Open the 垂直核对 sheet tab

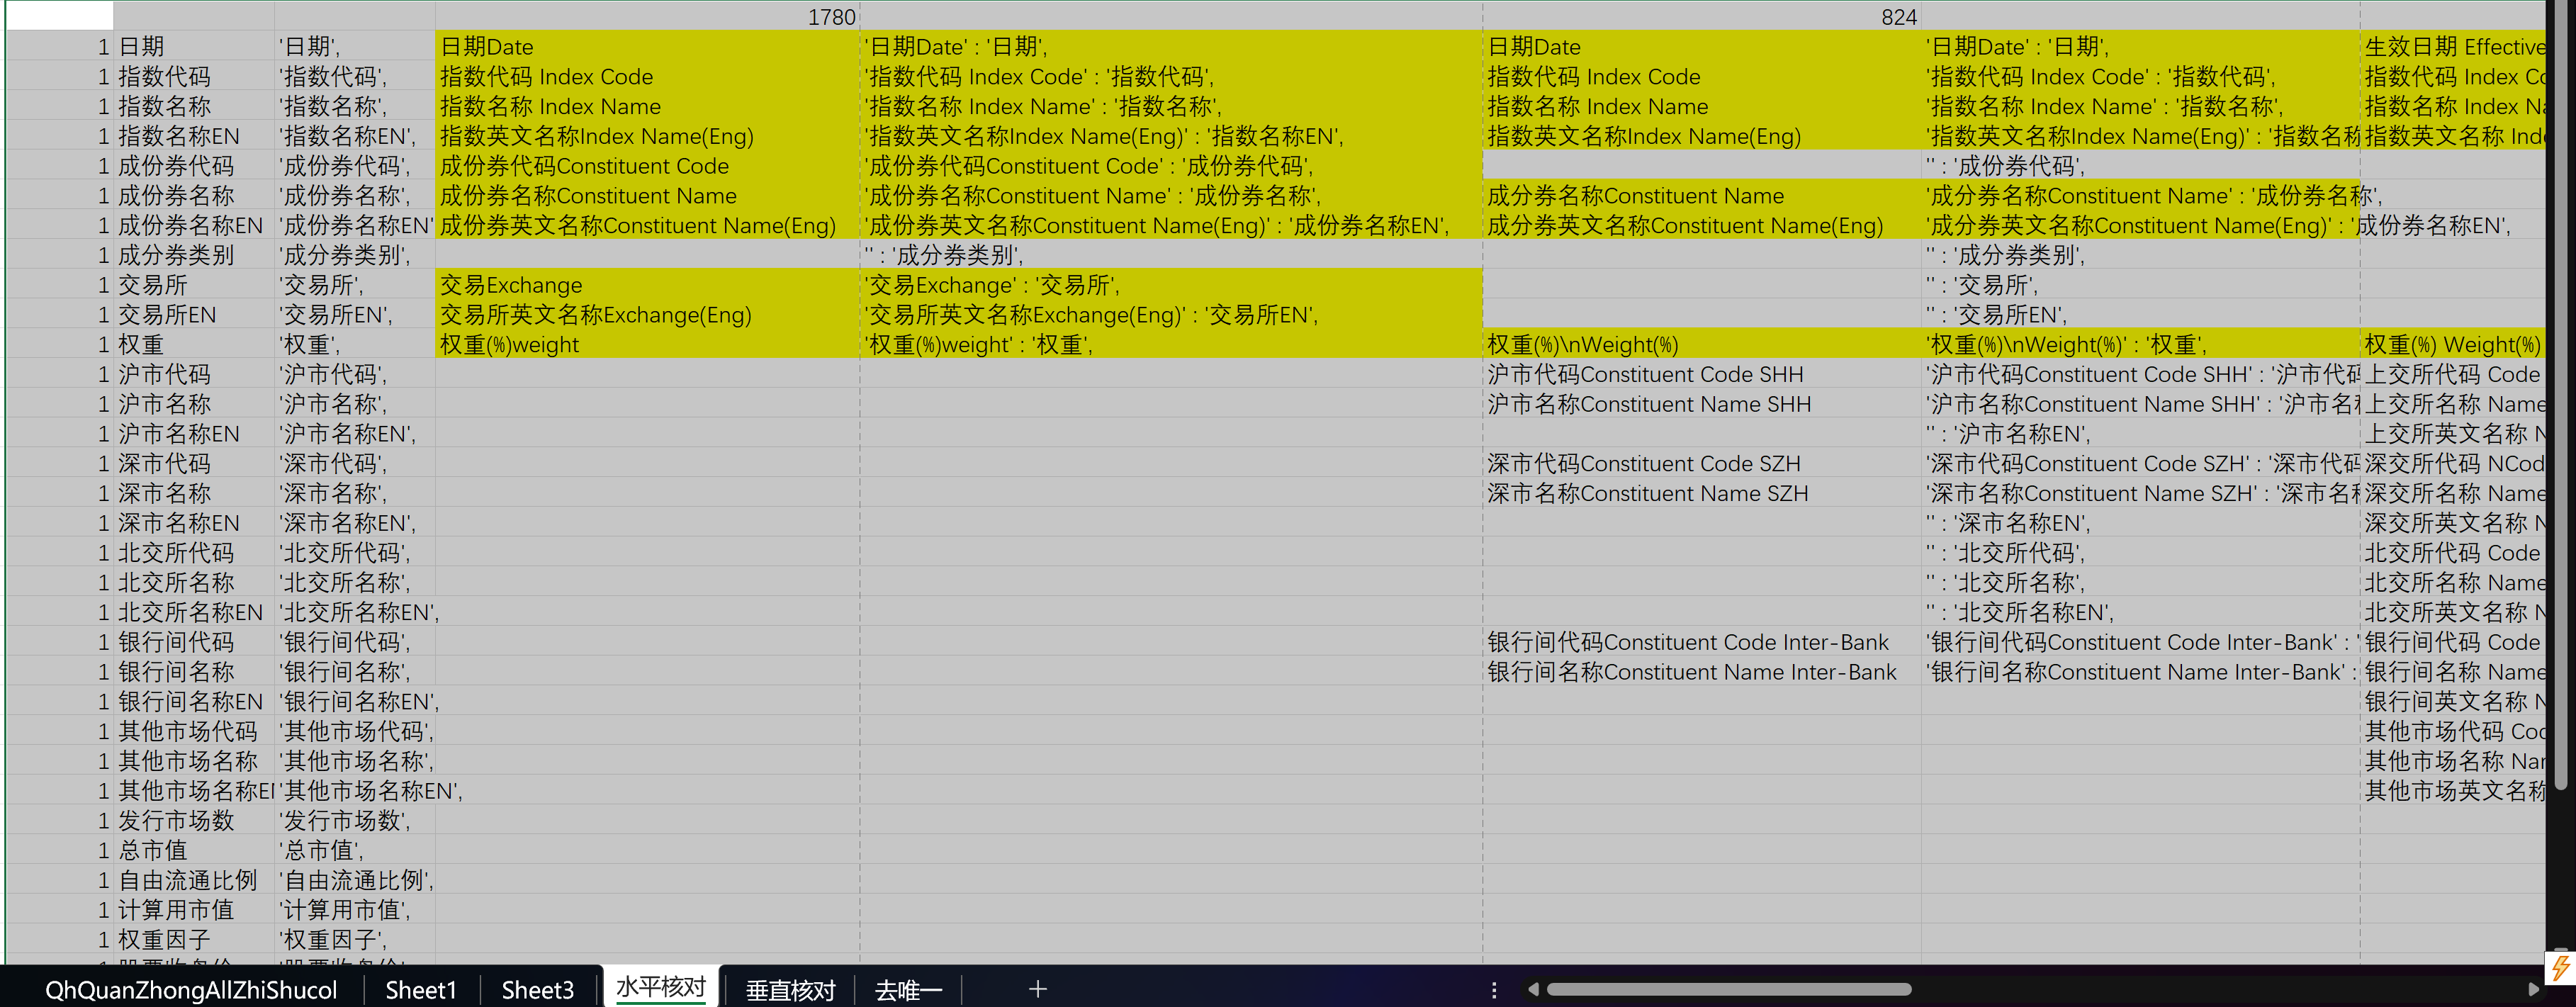tap(790, 989)
